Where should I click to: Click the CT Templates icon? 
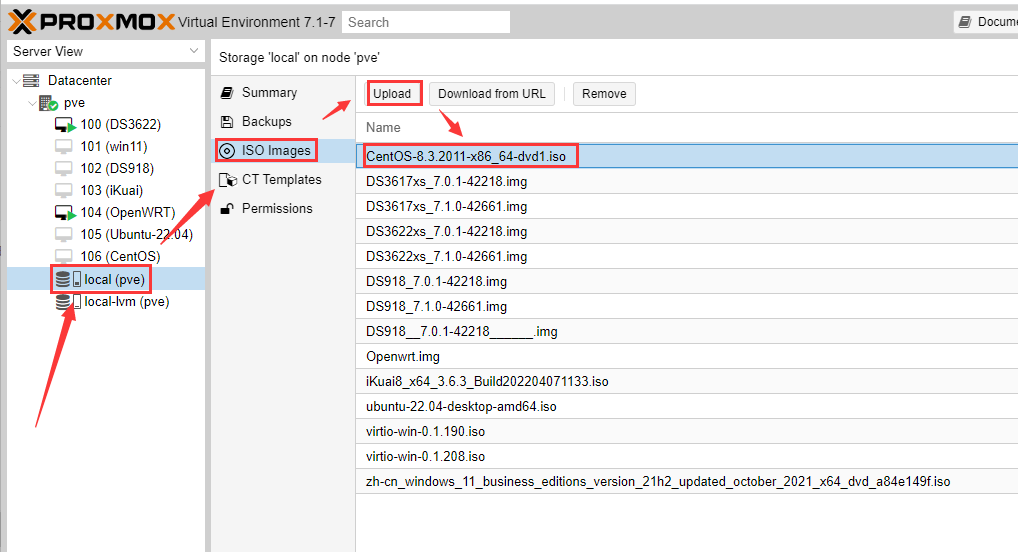[226, 180]
